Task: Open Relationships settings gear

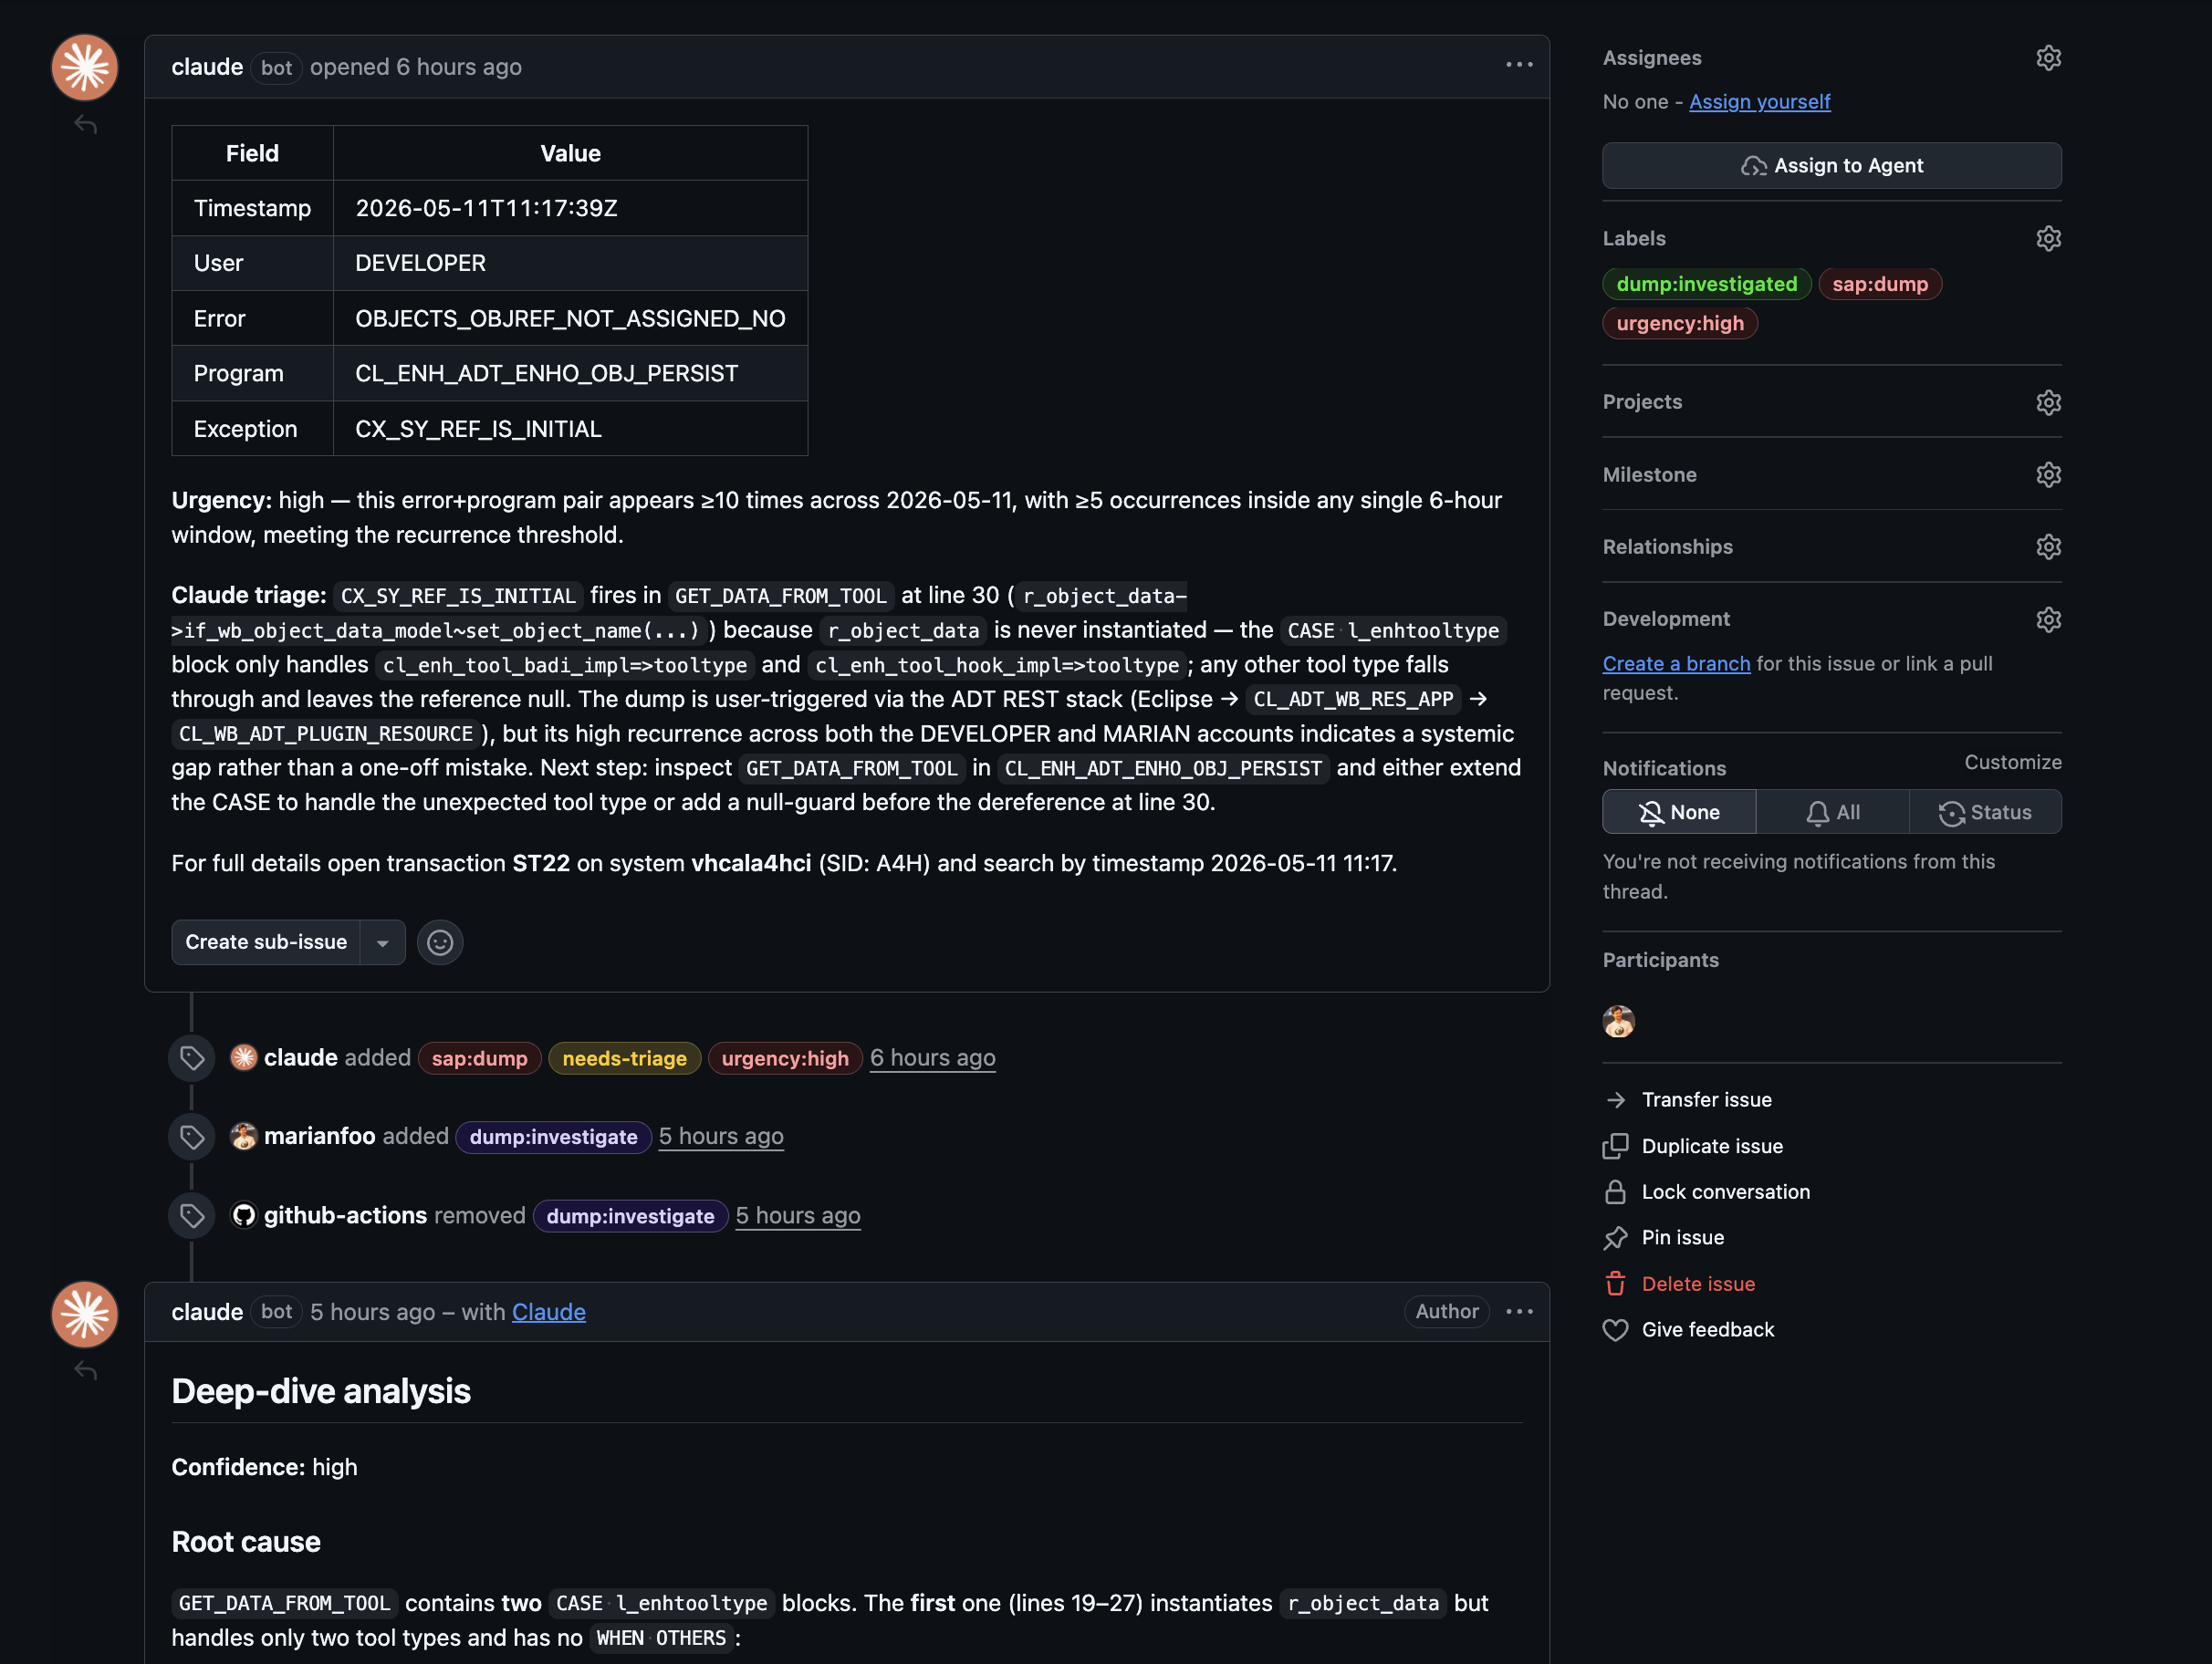Action: coord(2048,546)
